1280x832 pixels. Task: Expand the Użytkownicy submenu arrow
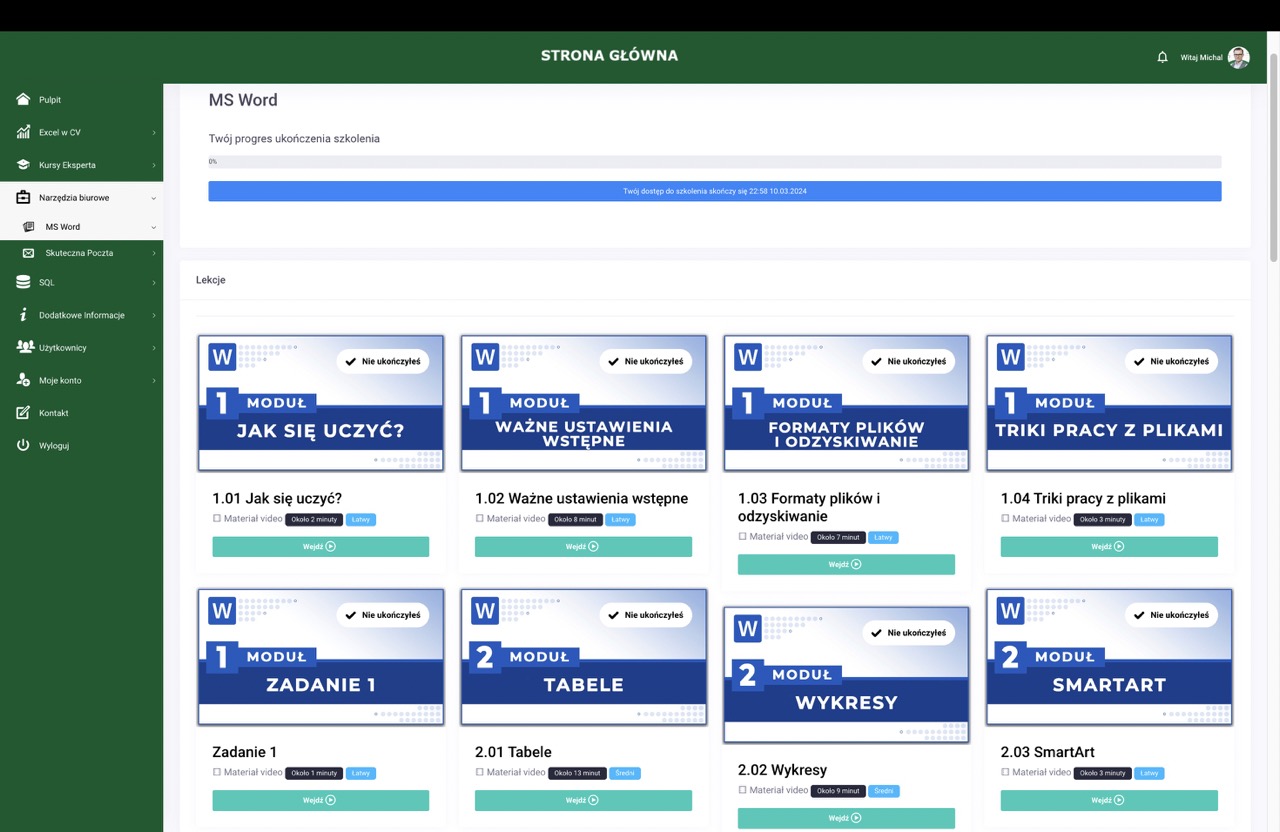[x=154, y=348]
